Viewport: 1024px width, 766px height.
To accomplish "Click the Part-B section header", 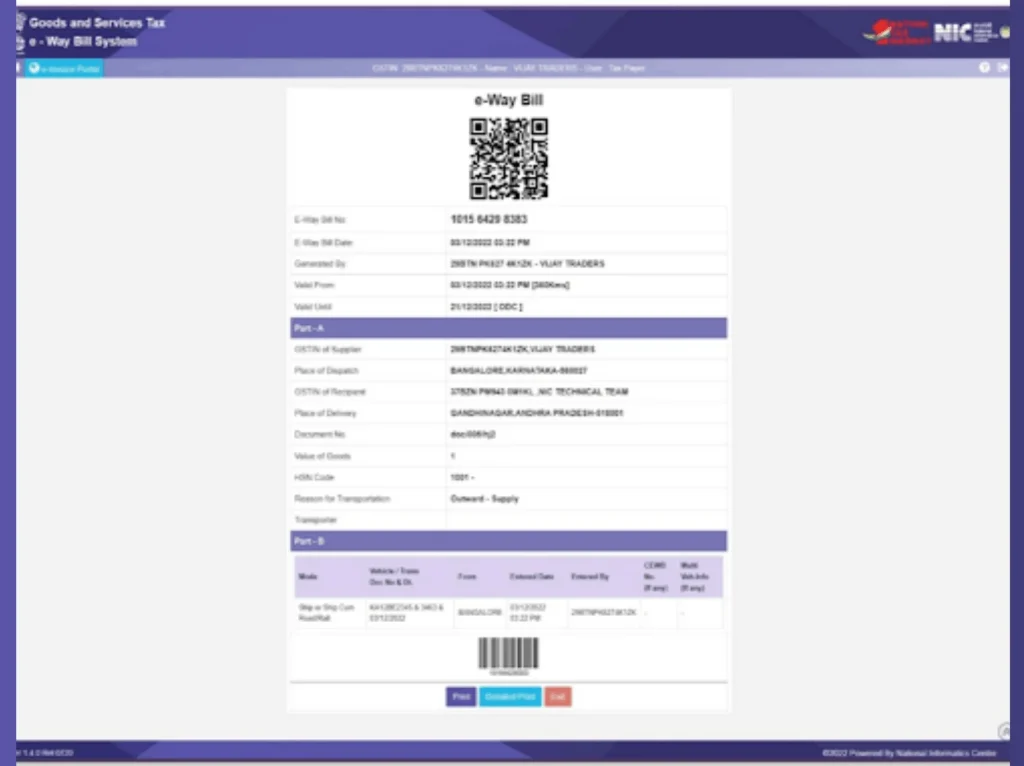I will tap(508, 541).
